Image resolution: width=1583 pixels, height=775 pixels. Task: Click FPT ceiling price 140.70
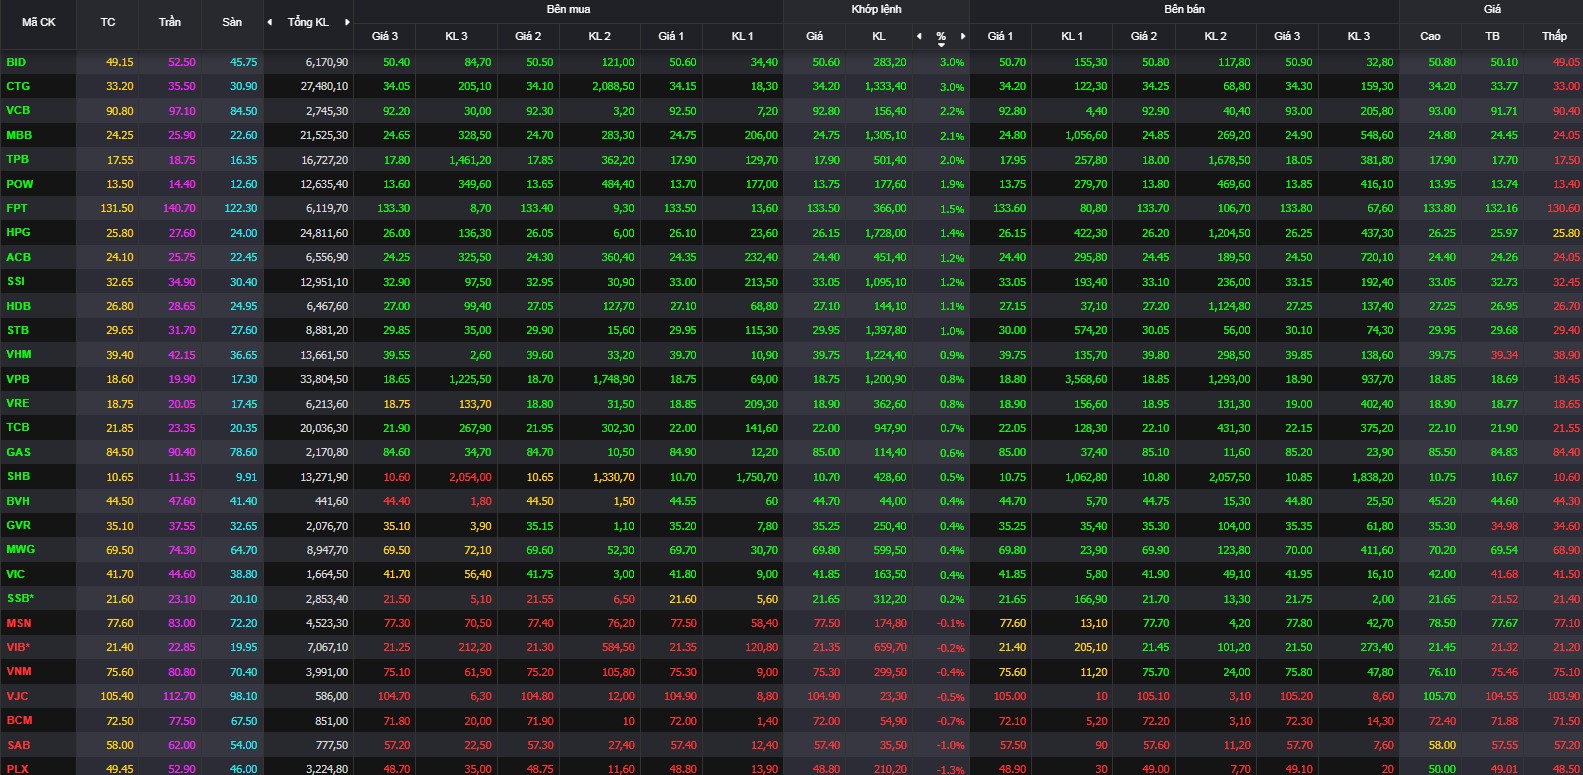[x=179, y=208]
